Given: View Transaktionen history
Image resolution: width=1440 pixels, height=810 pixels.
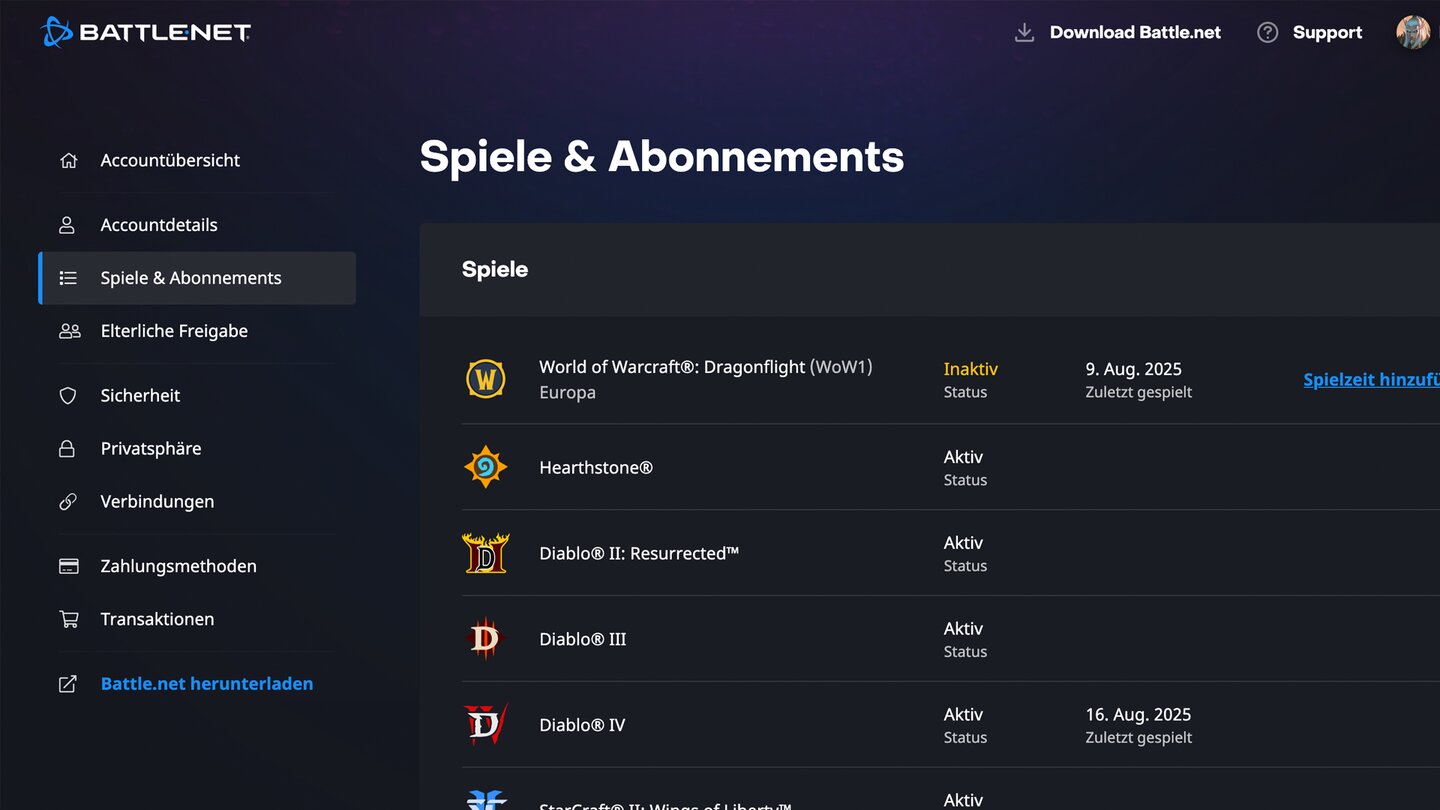Looking at the screenshot, I should click(x=157, y=619).
